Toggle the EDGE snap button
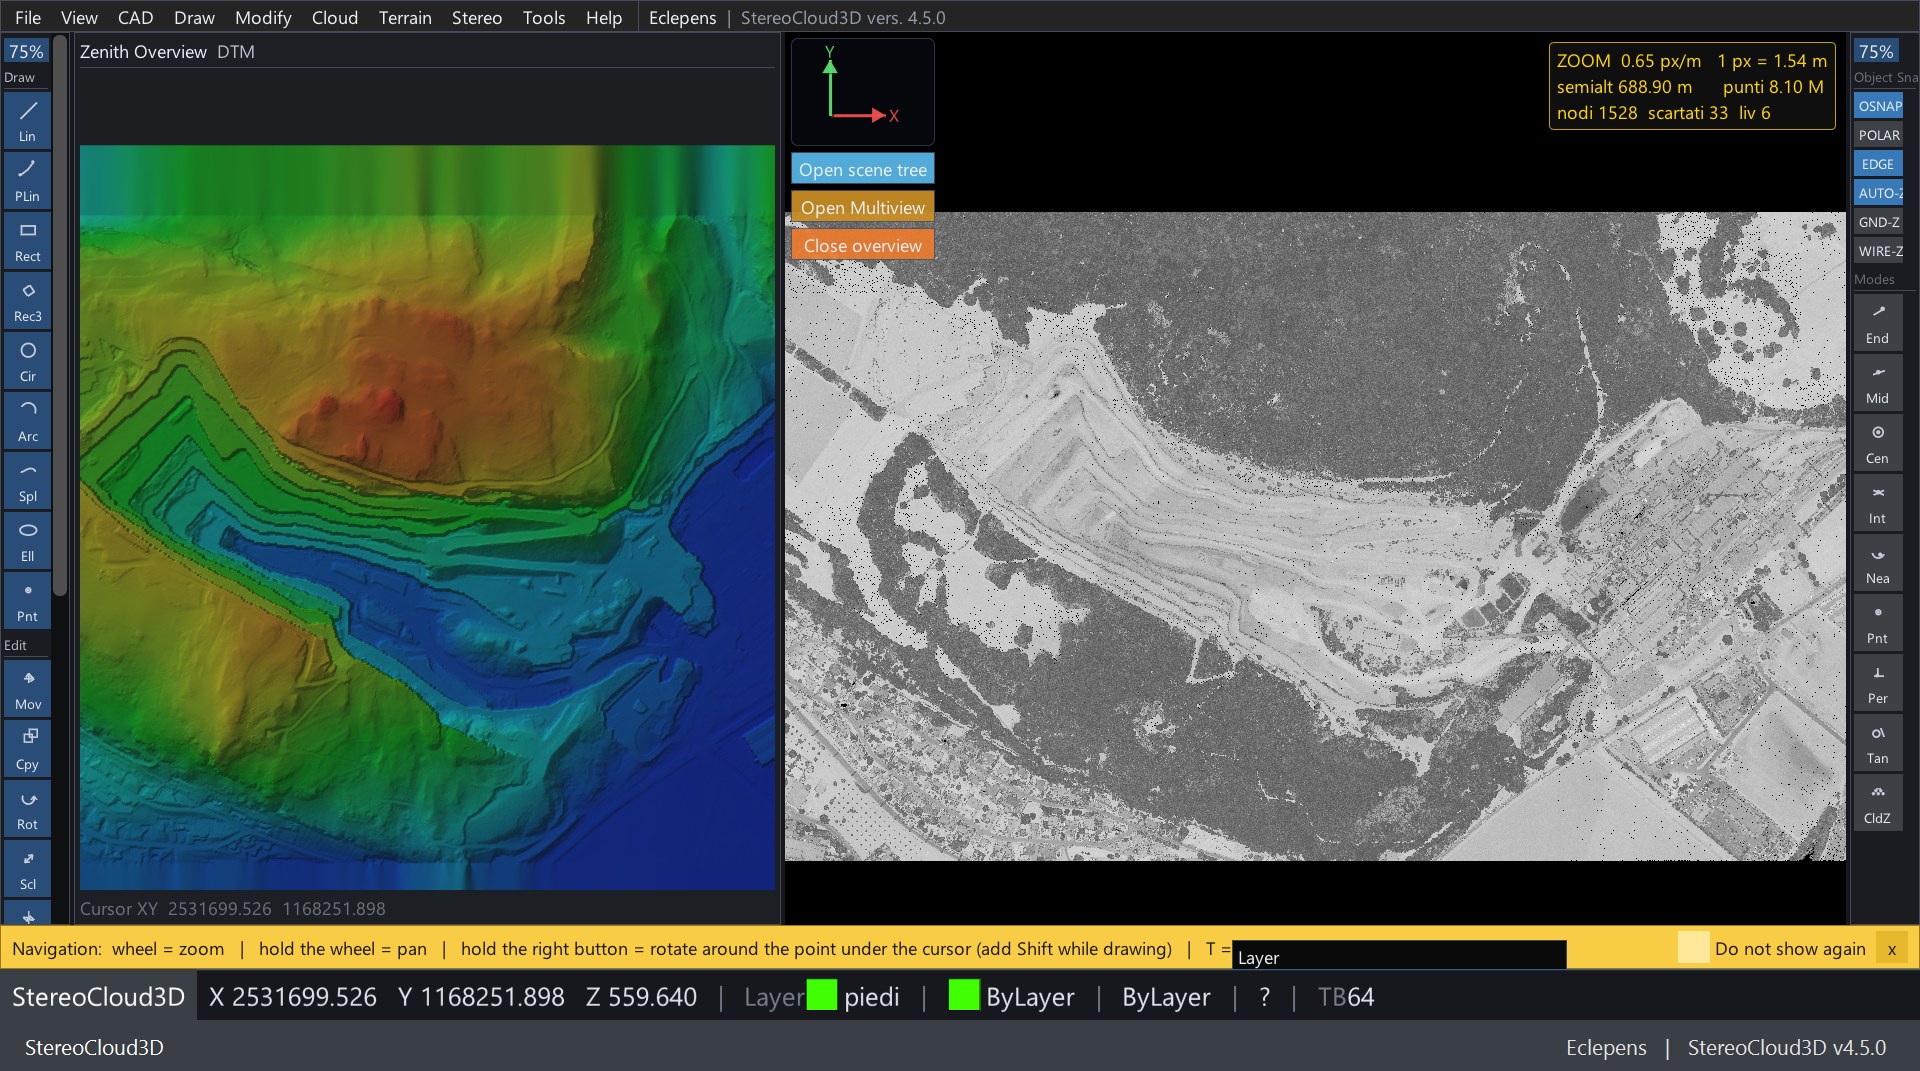Viewport: 1920px width, 1071px height. click(x=1878, y=164)
